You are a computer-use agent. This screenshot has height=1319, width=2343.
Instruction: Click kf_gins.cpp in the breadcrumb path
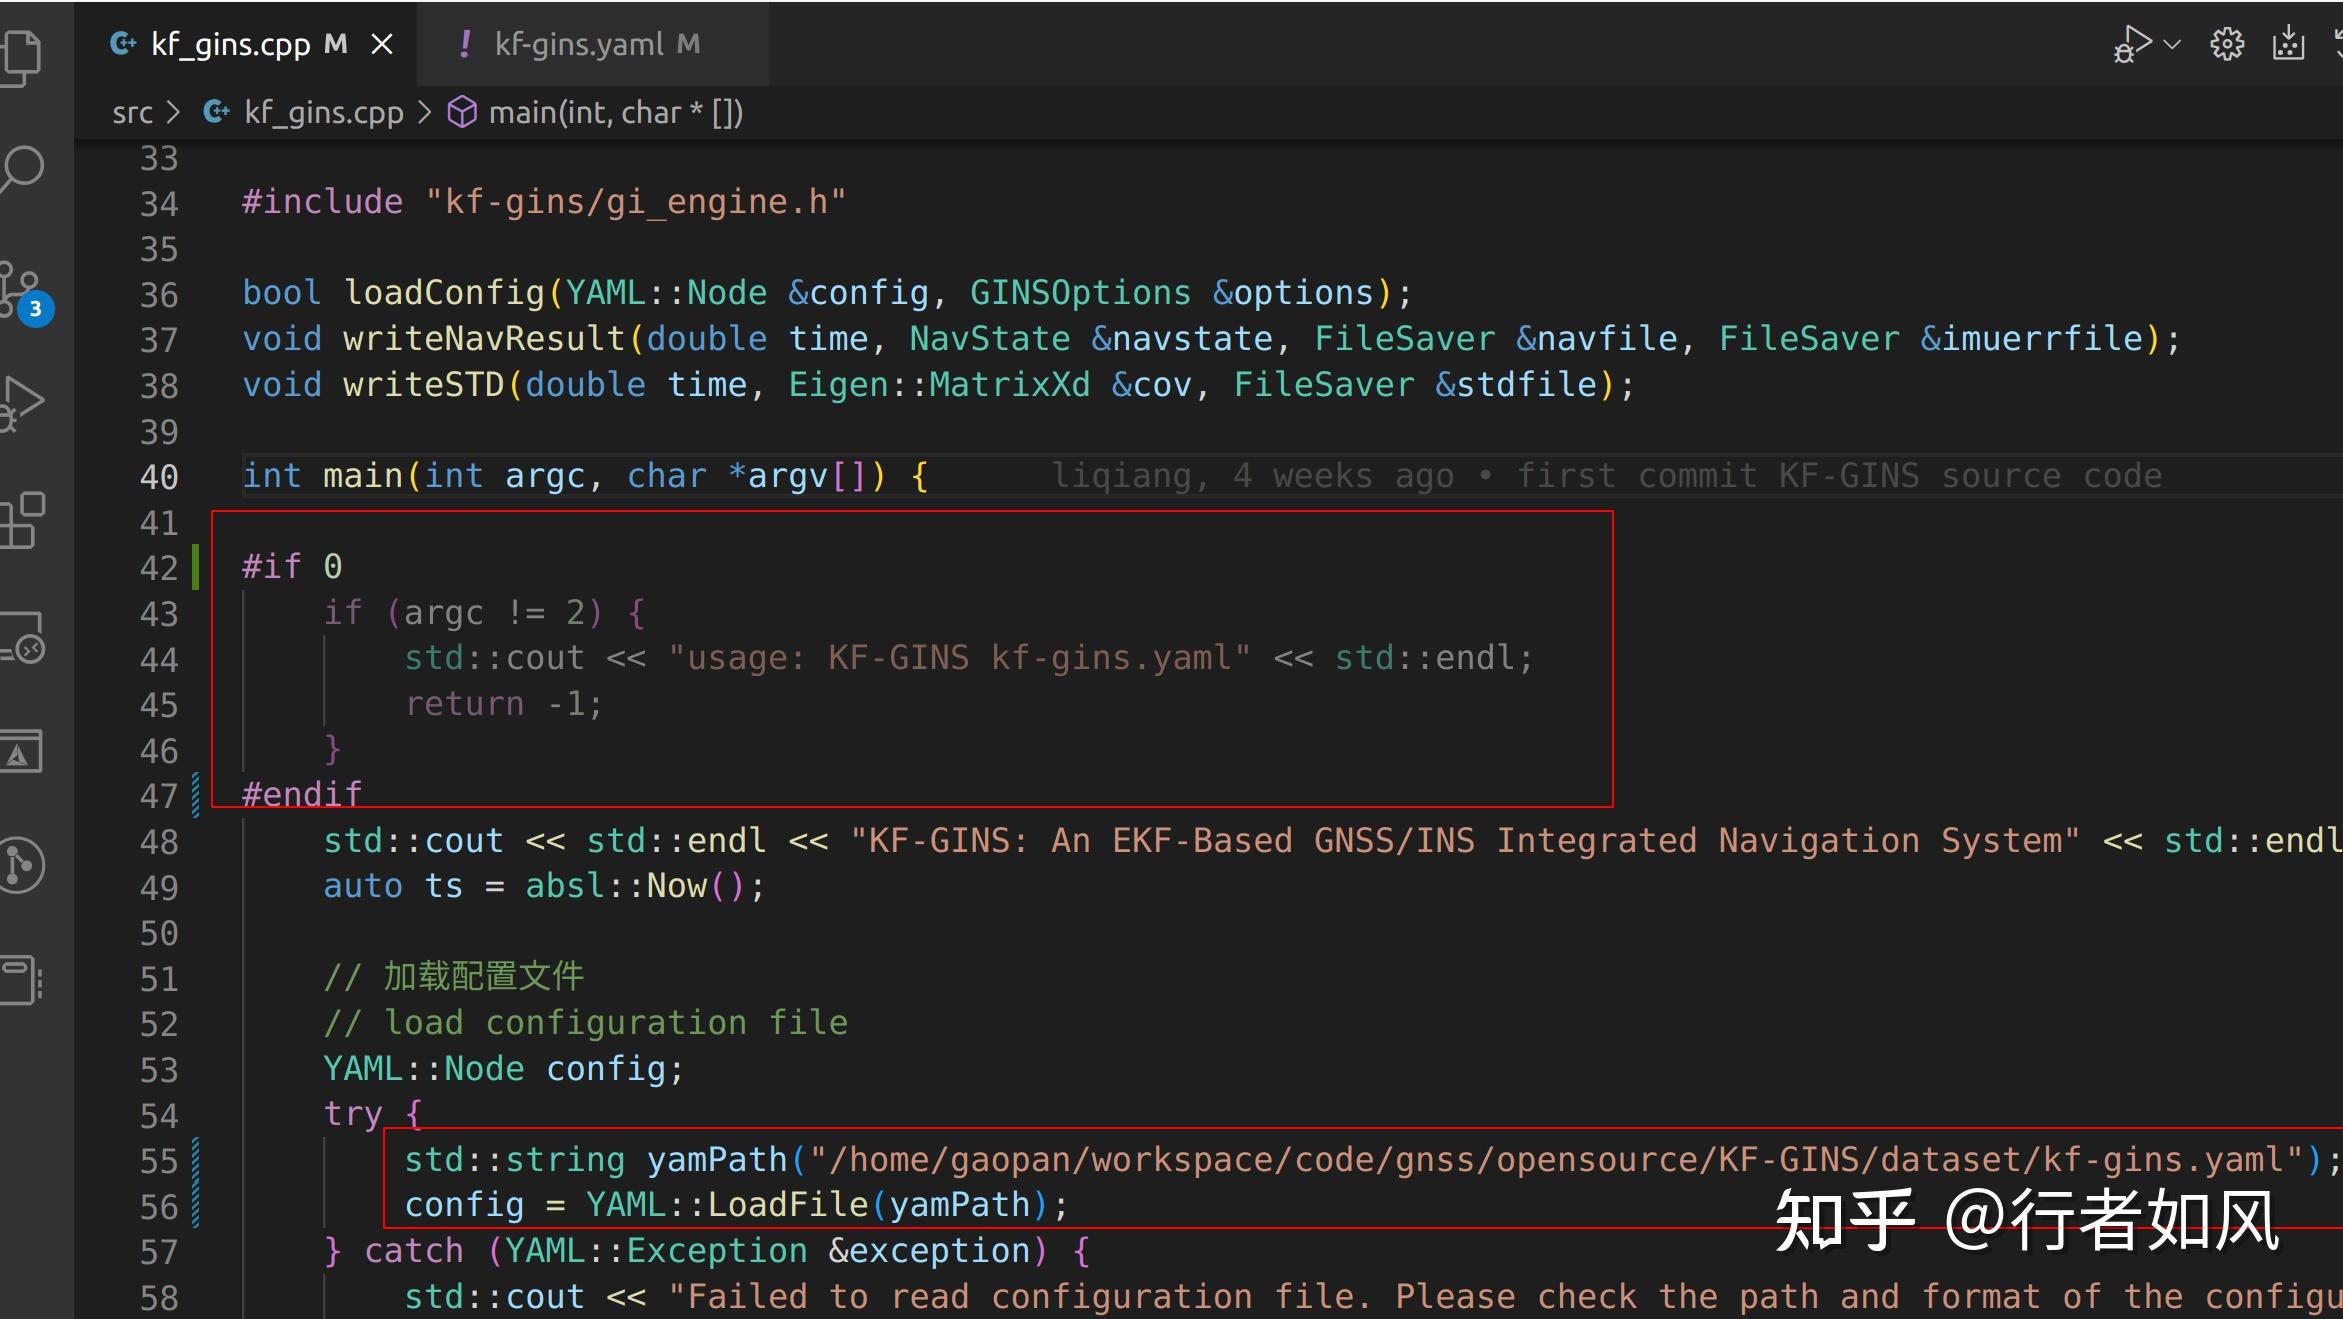click(323, 113)
